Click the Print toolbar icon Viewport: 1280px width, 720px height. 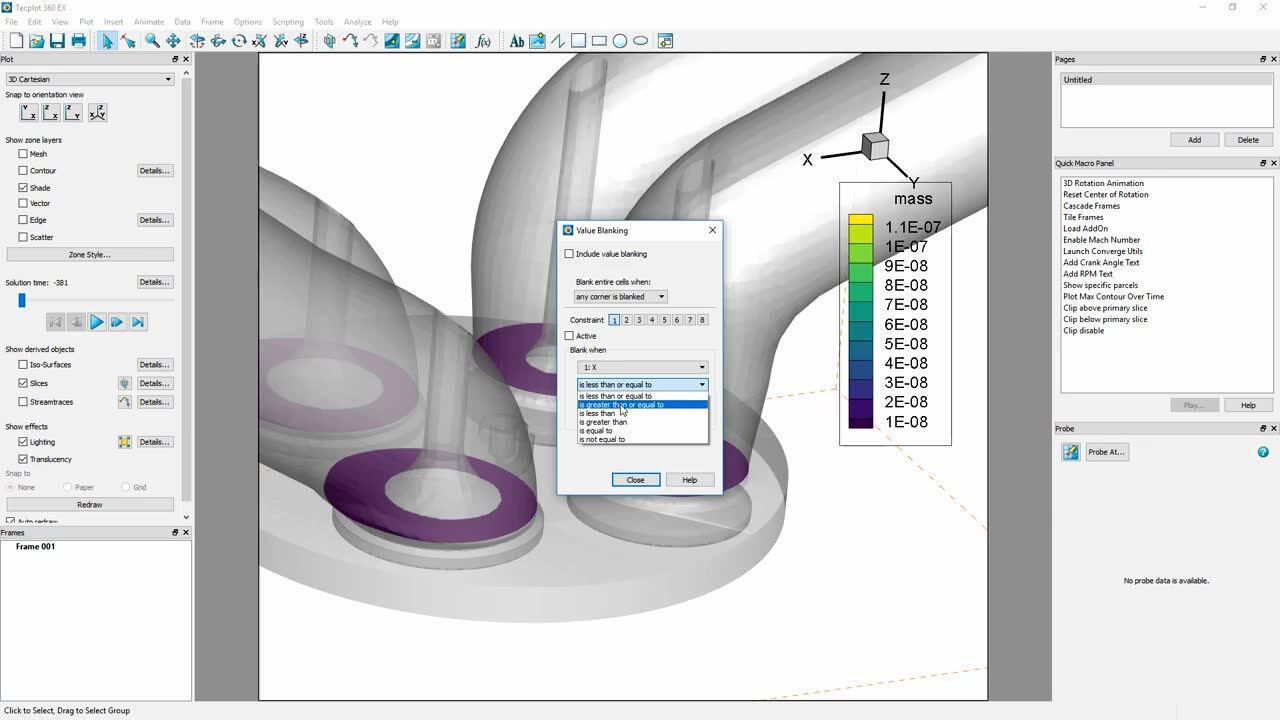pos(78,41)
